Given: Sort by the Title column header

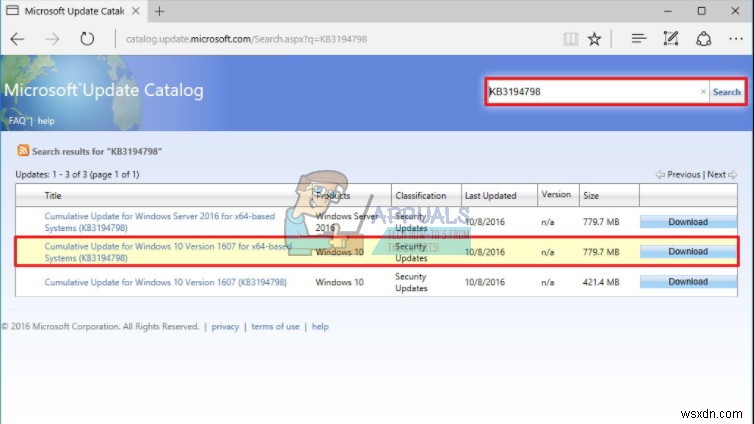Looking at the screenshot, I should [53, 195].
